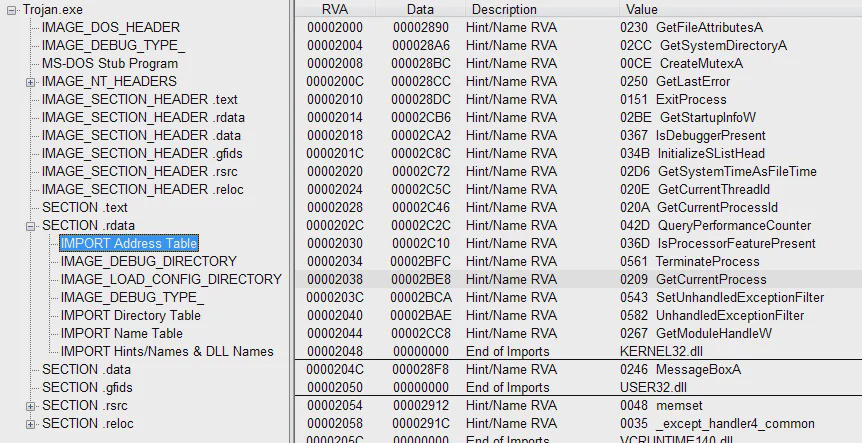The height and width of the screenshot is (443, 862).
Task: Select IMAGE_LOAD_CONFIG_DIRECTORY in the tree
Action: [171, 279]
